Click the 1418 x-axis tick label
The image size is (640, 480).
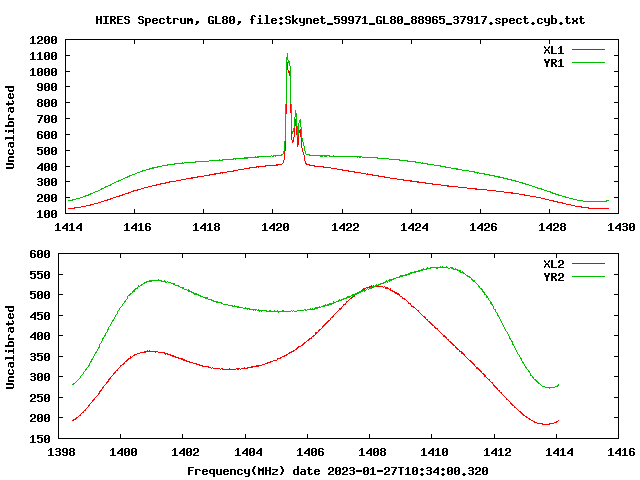(x=206, y=227)
